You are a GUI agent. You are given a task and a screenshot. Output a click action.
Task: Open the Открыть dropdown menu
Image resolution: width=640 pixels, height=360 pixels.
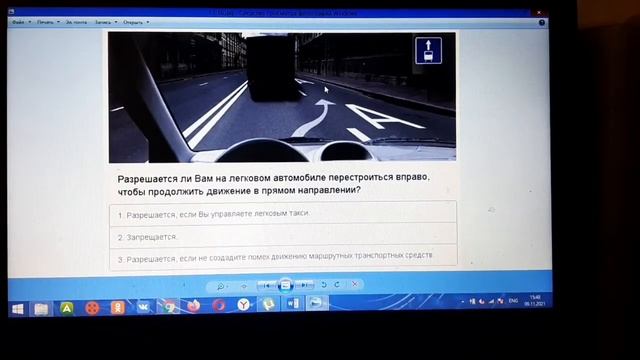pyautogui.click(x=136, y=22)
